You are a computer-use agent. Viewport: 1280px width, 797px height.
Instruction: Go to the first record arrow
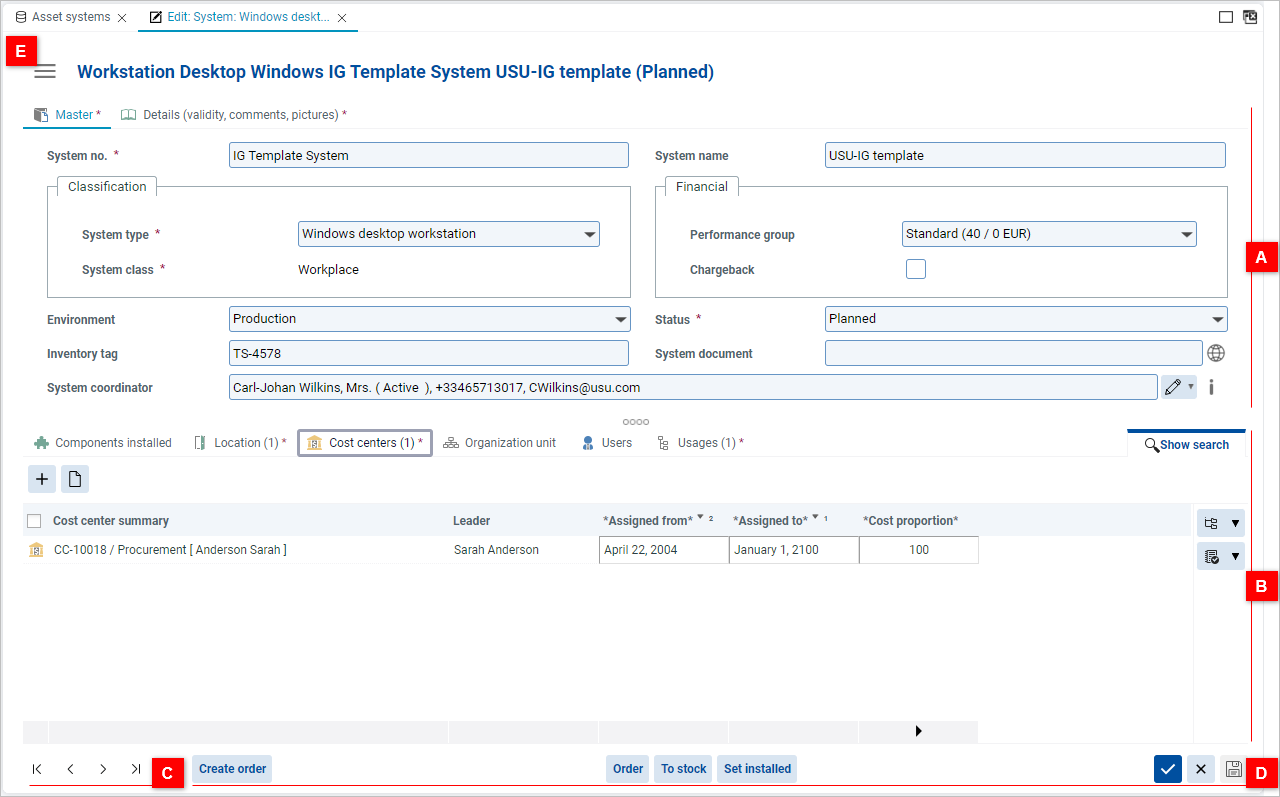(x=37, y=769)
